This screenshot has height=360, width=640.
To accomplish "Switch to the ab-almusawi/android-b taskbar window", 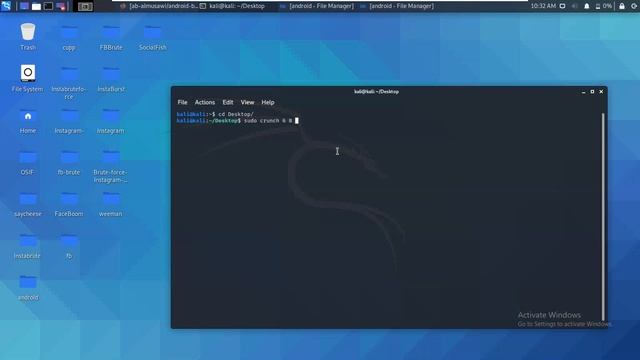I will point(159,6).
